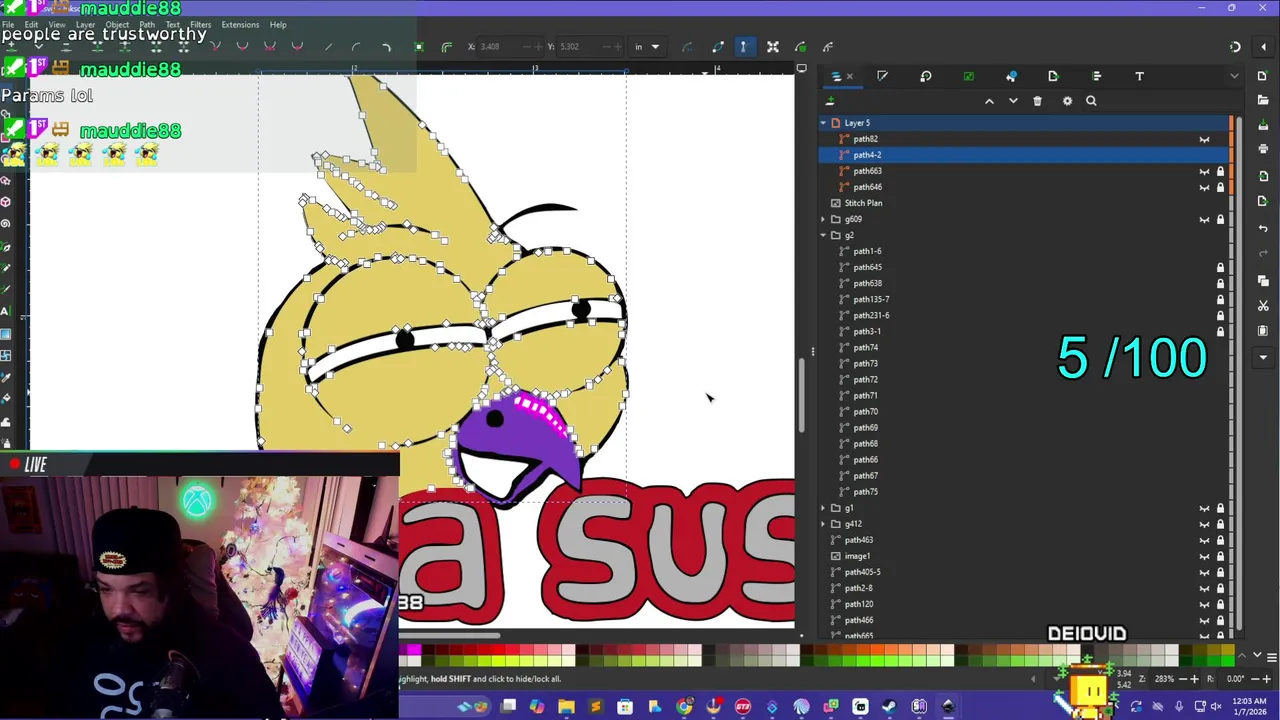Image resolution: width=1280 pixels, height=720 pixels.
Task: Unlock image1 with its lock icon
Action: coord(1220,556)
